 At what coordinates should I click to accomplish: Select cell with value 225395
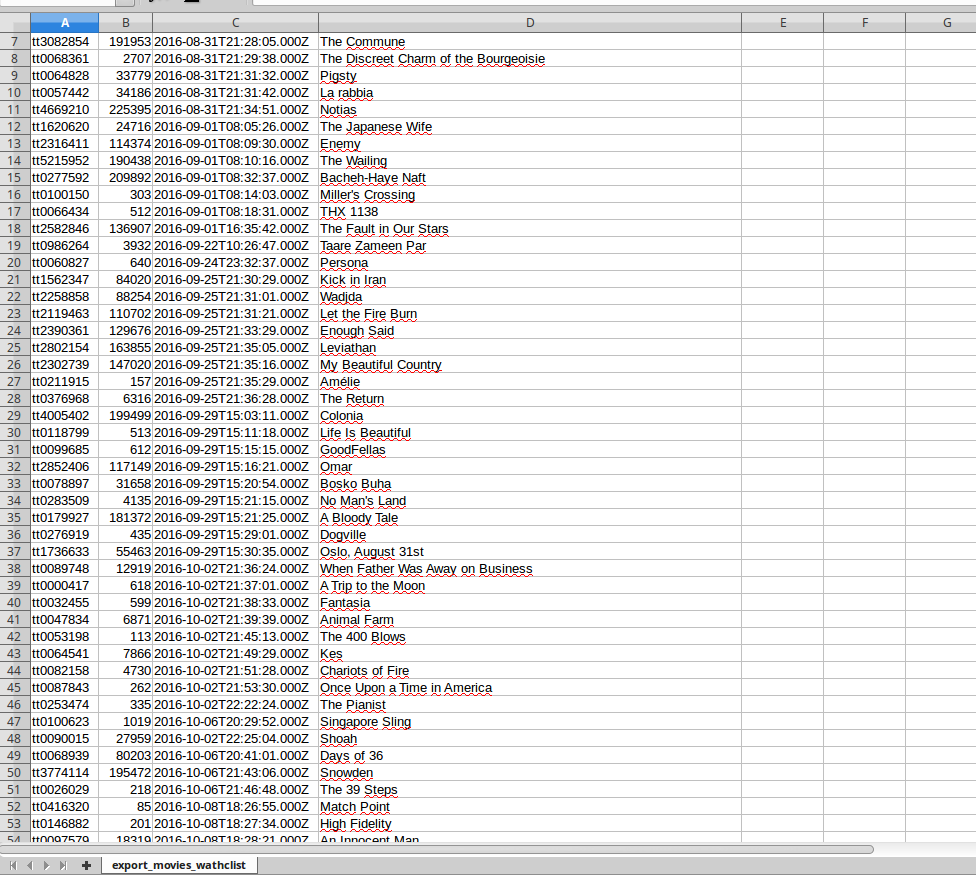tap(126, 110)
